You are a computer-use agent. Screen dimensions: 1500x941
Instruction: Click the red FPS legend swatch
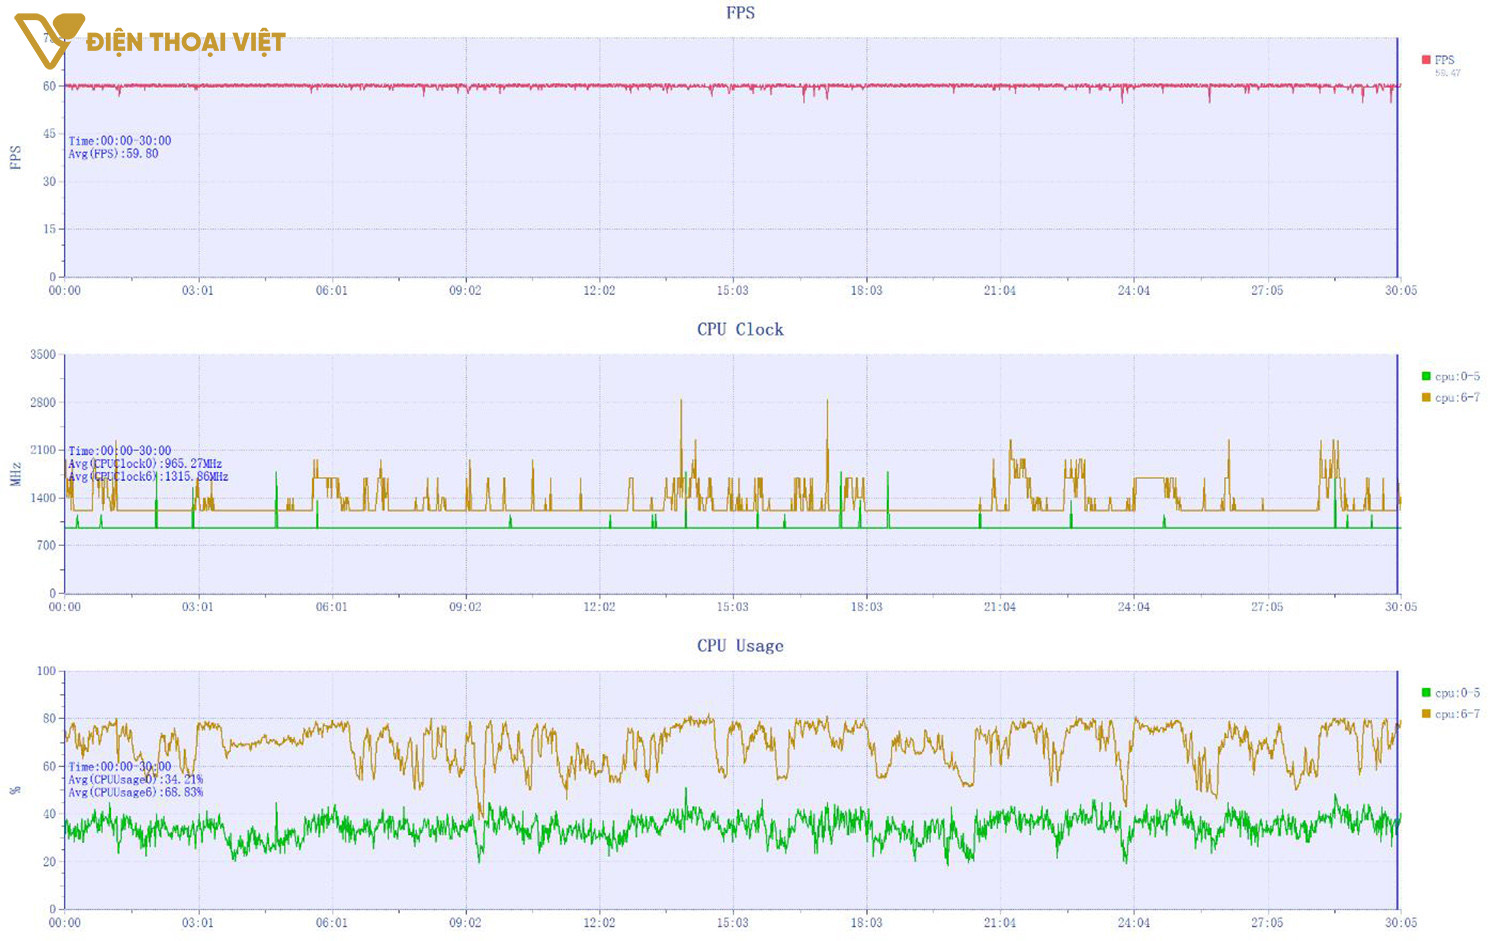click(1426, 60)
